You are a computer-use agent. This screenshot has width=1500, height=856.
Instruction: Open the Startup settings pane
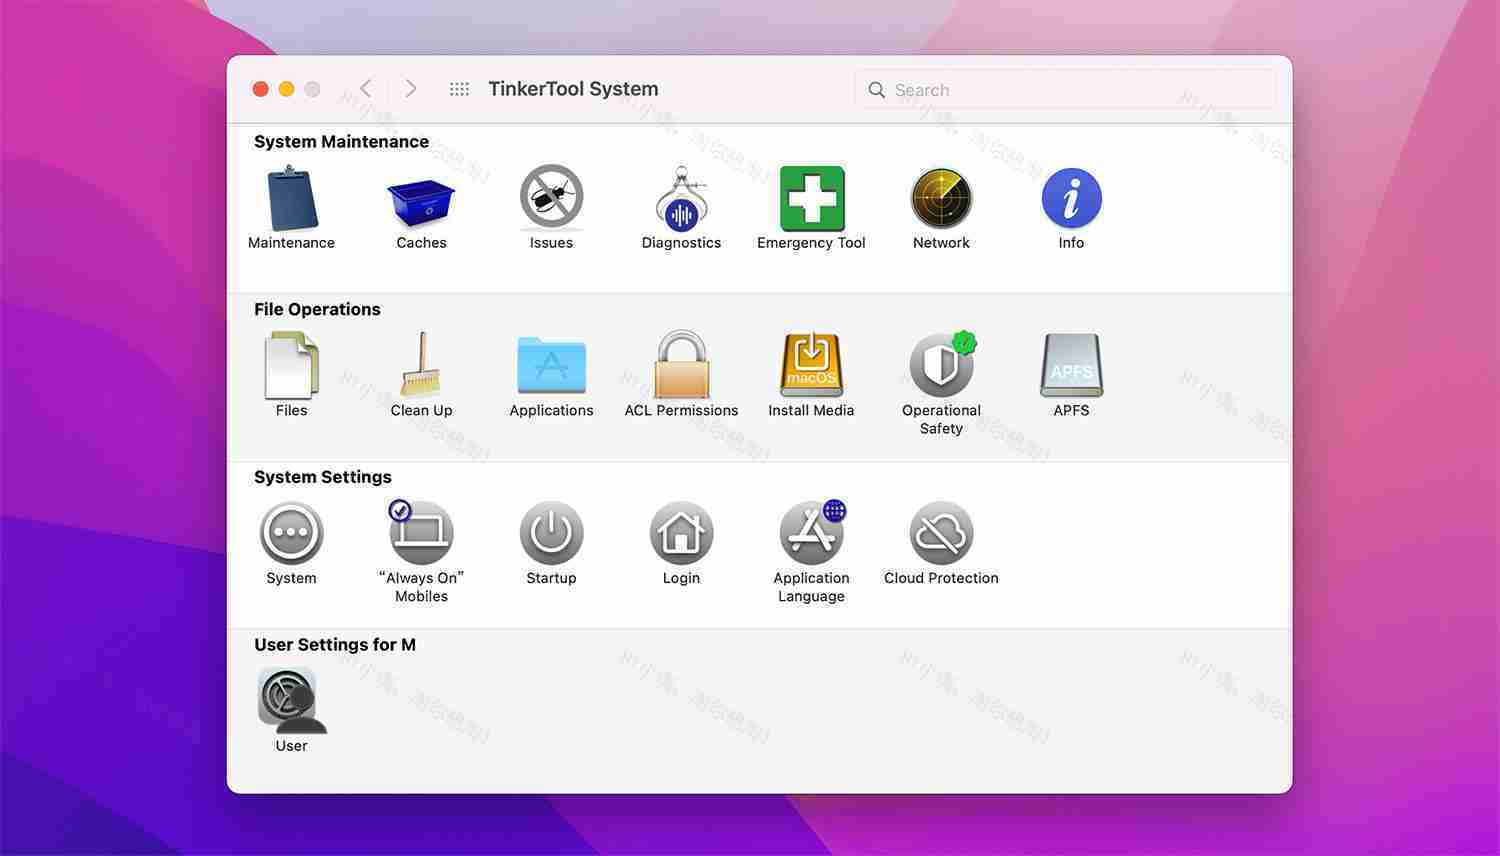click(551, 533)
